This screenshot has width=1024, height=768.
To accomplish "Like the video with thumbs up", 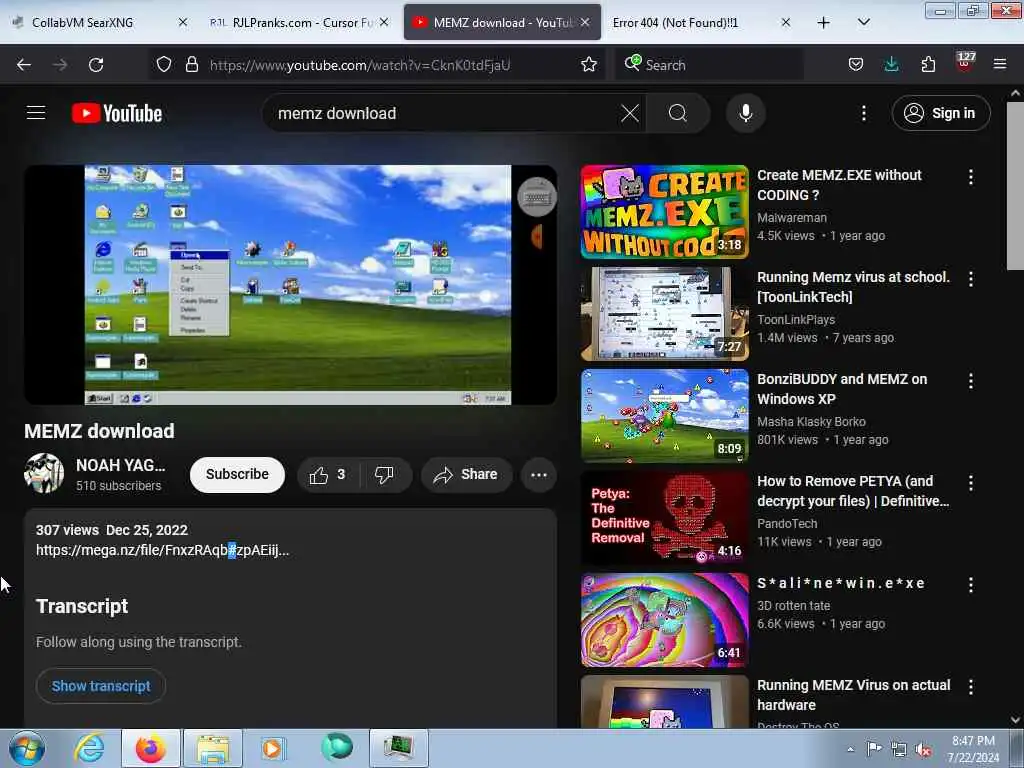I will 328,475.
